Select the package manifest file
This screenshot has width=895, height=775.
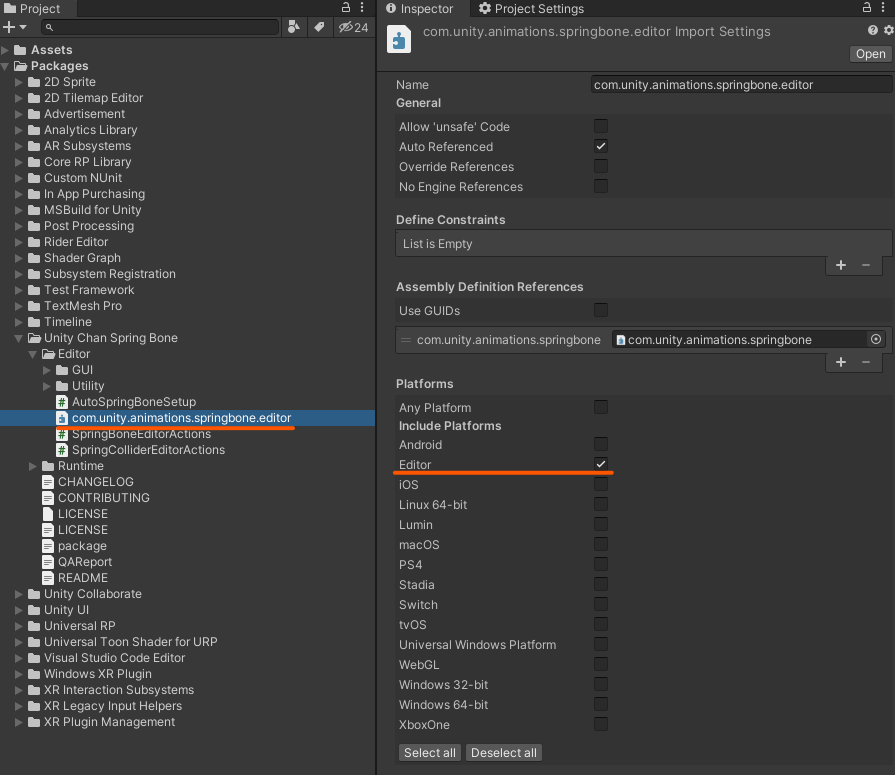click(x=74, y=546)
